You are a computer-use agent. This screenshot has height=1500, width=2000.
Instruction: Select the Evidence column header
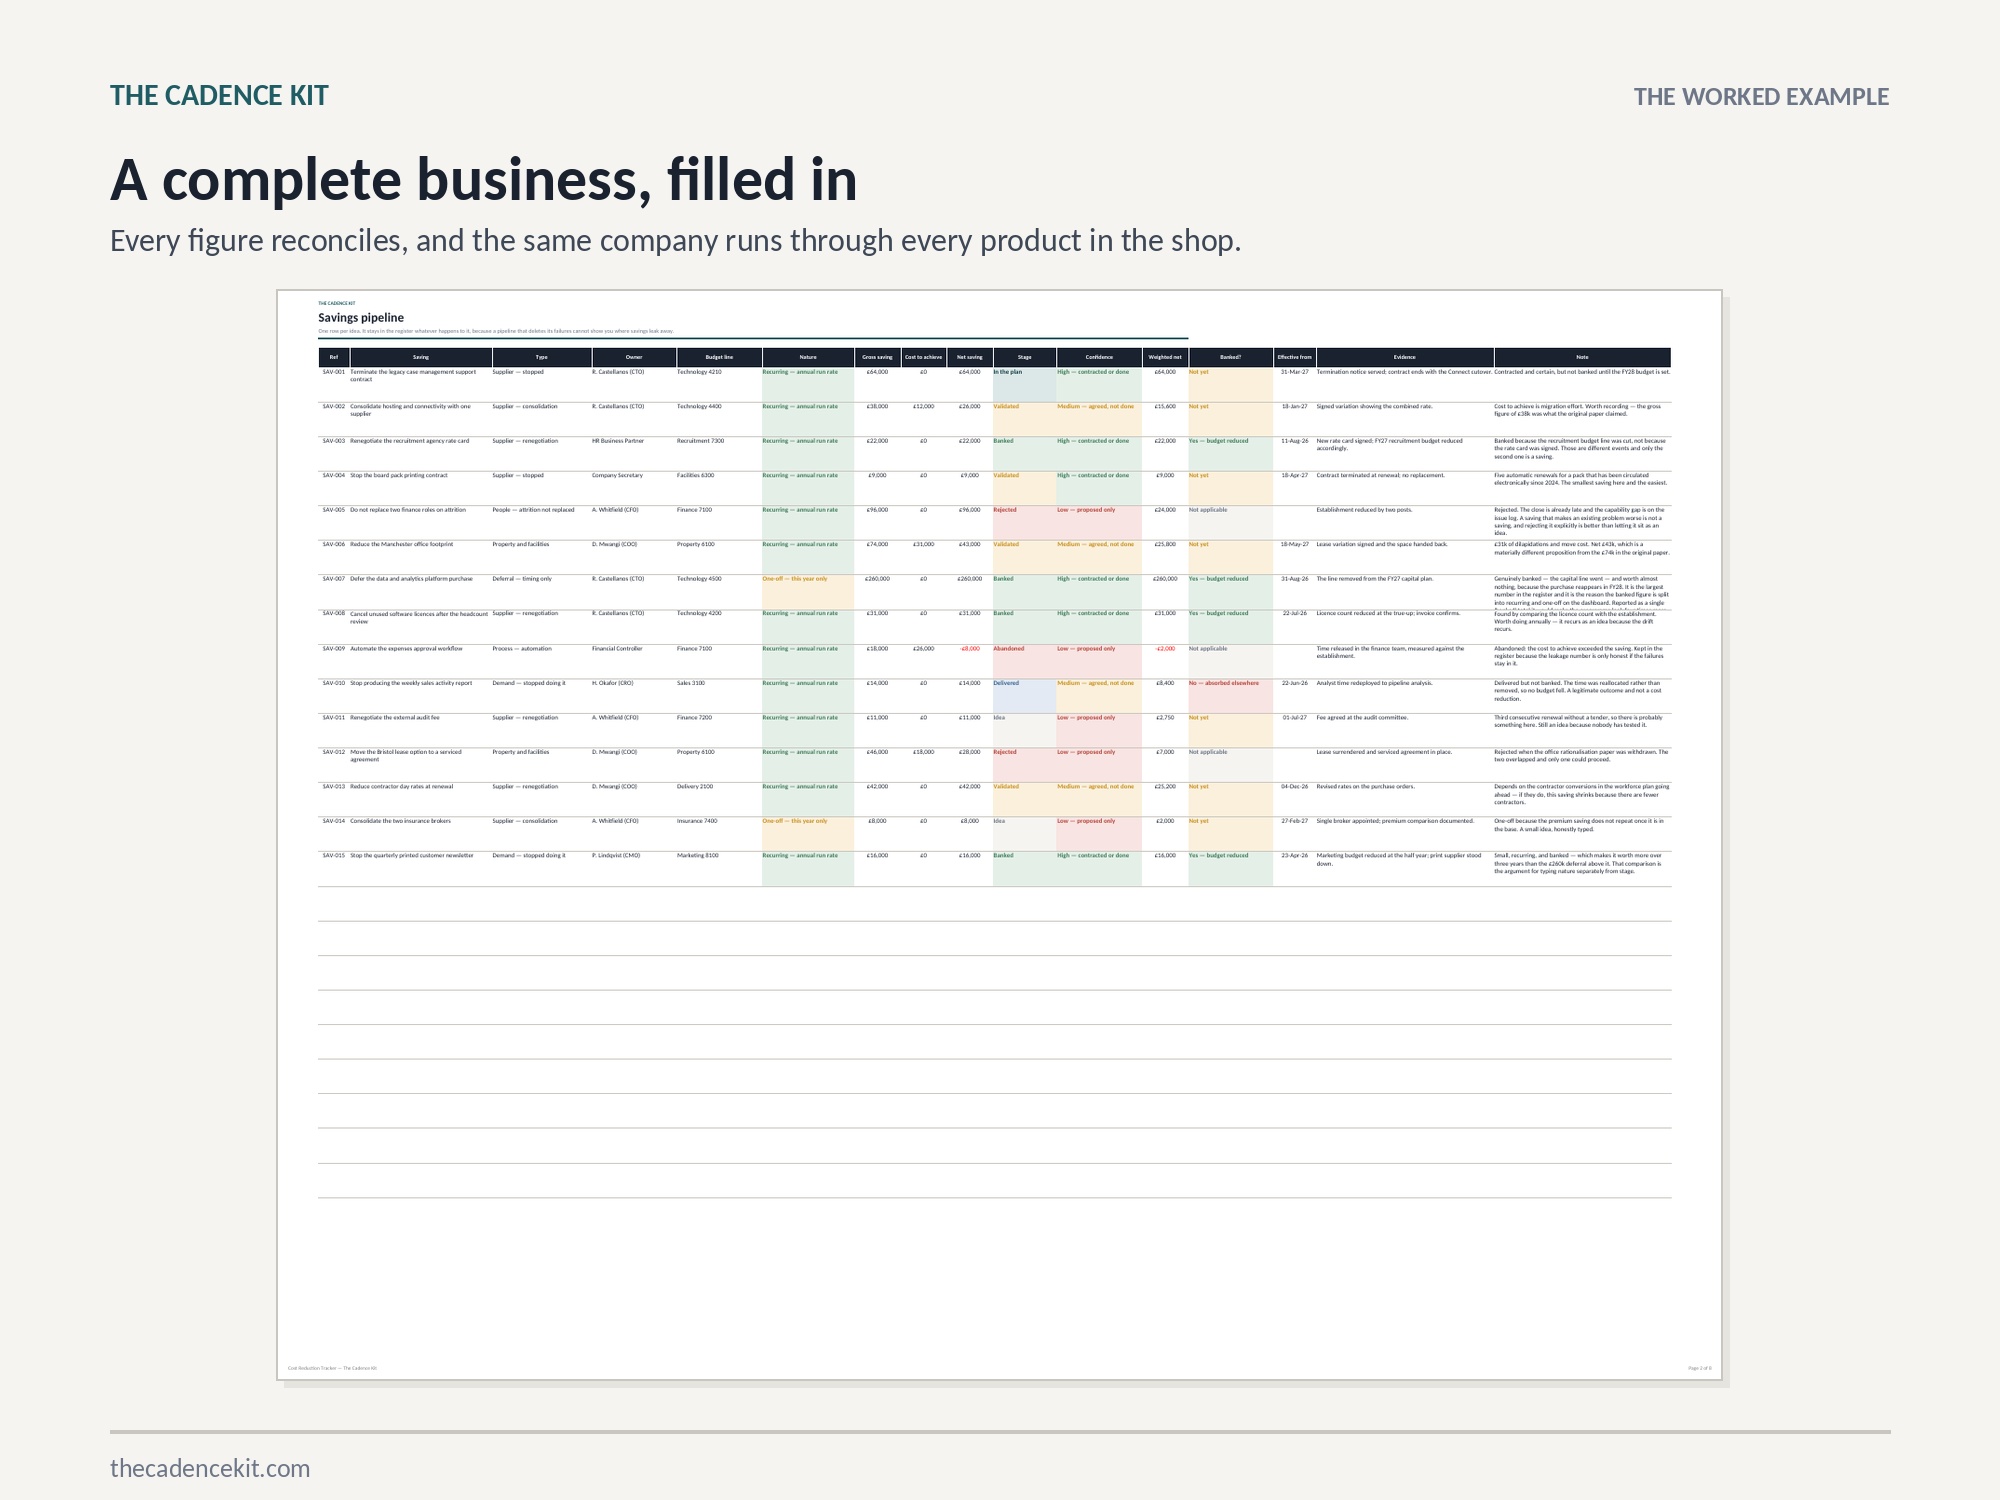tap(1405, 357)
